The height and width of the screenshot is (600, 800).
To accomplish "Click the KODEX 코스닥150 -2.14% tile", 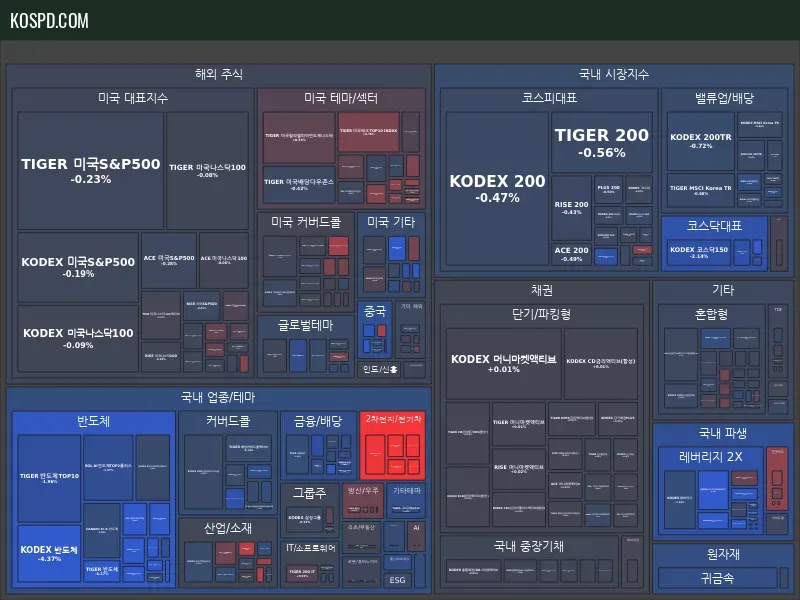I will click(698, 252).
